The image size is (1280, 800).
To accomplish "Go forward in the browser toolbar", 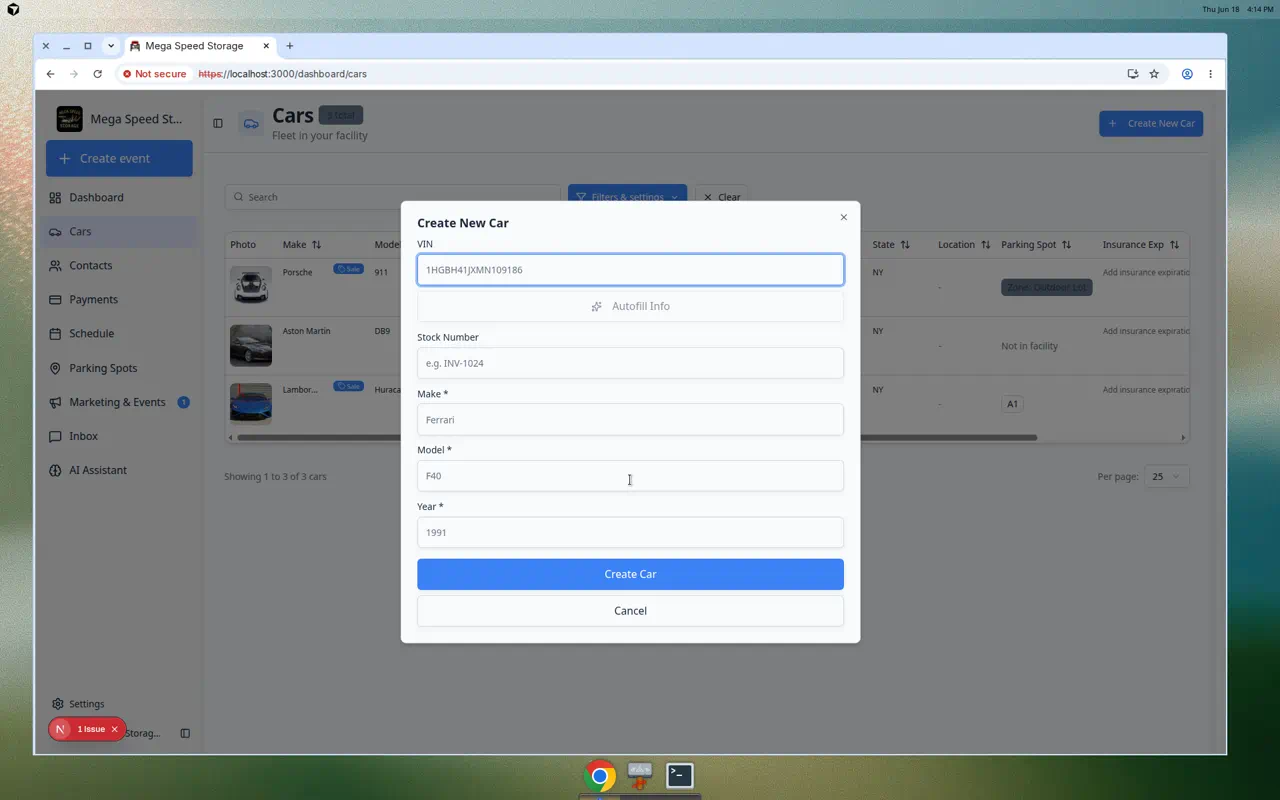I will 74,74.
